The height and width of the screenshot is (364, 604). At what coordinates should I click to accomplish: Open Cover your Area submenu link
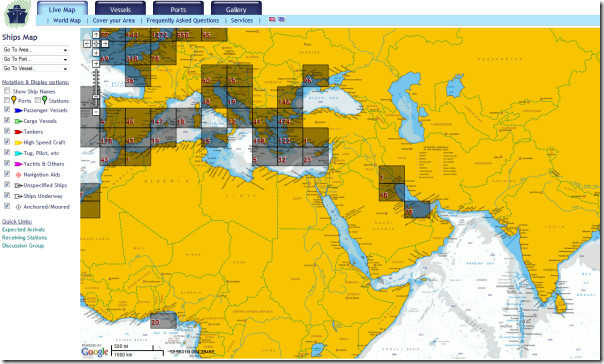coord(114,20)
